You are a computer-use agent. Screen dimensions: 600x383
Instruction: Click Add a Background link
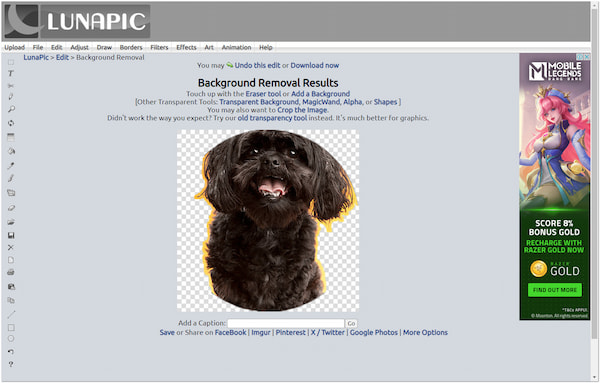[x=320, y=94]
